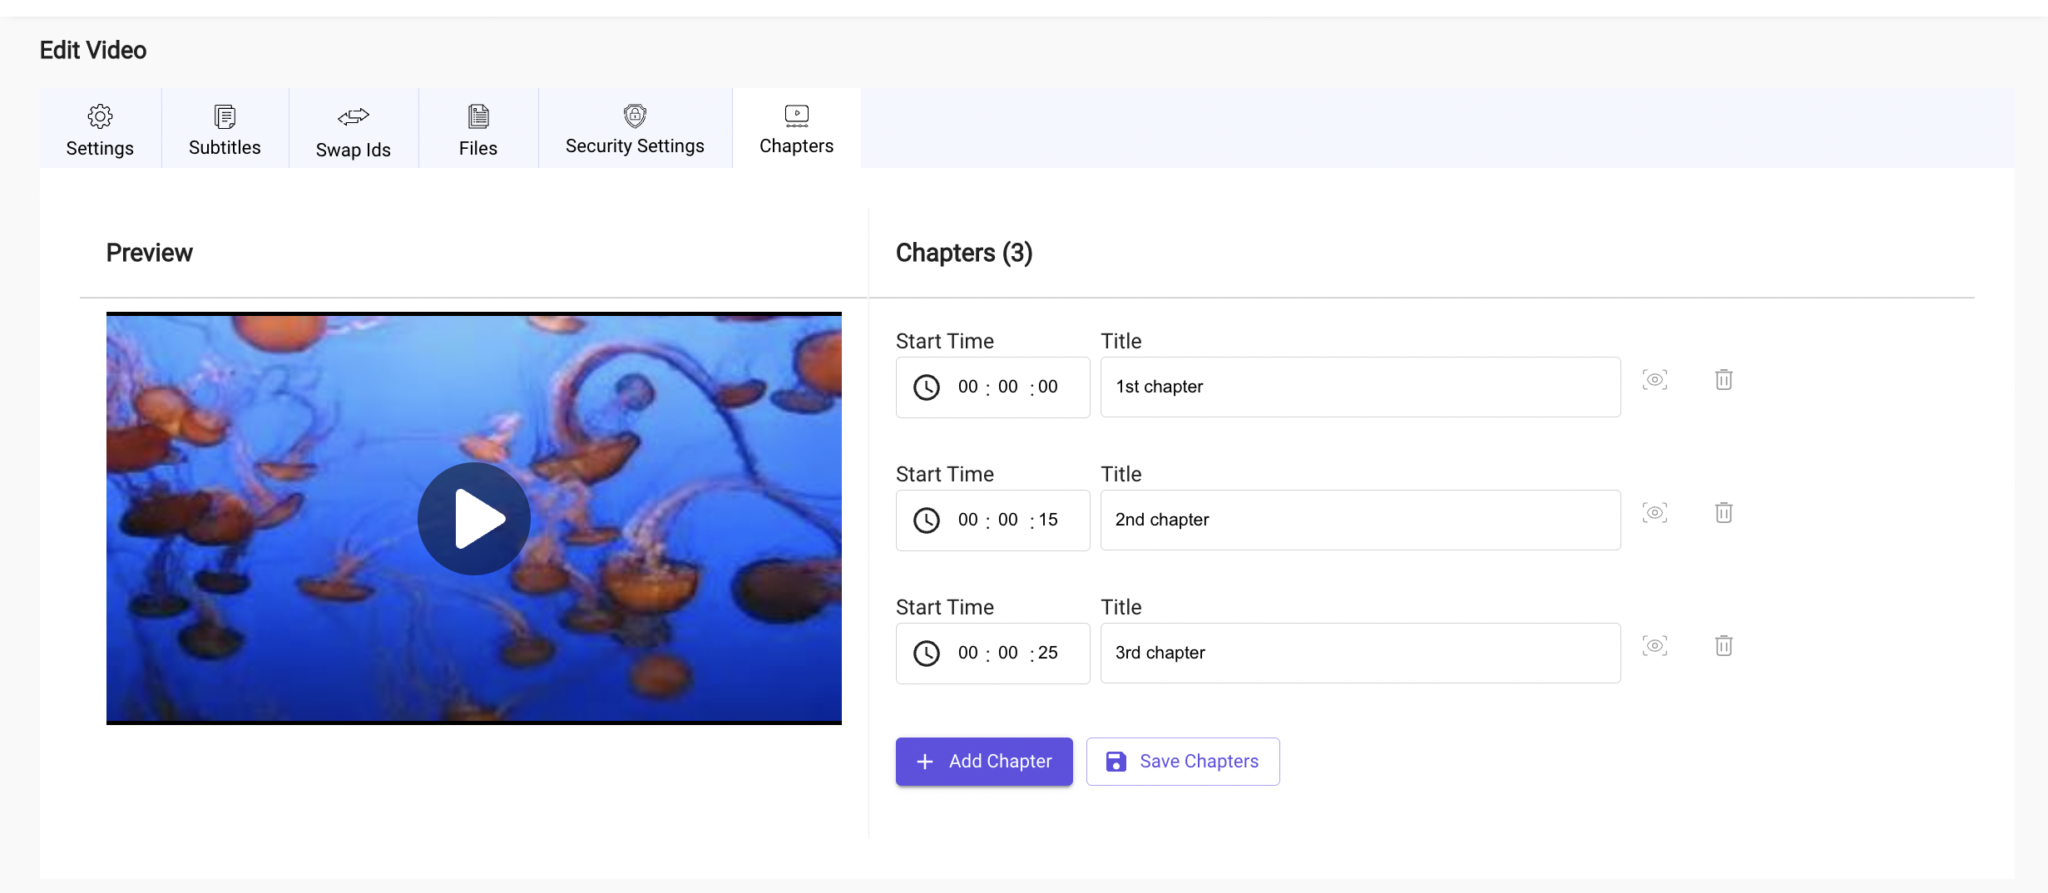Open the Settings gear tab icon
Viewport: 2048px width, 893px height.
100,115
